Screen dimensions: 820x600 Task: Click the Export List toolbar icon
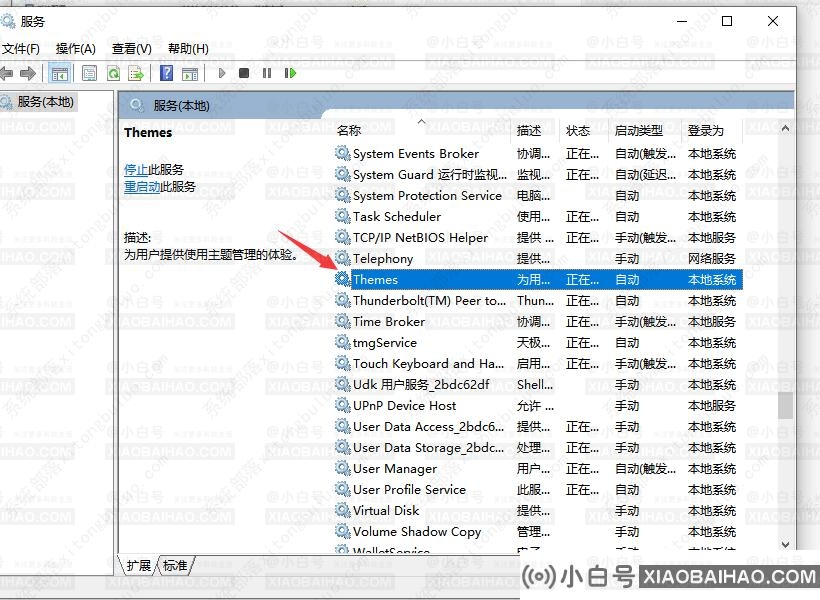pos(136,73)
